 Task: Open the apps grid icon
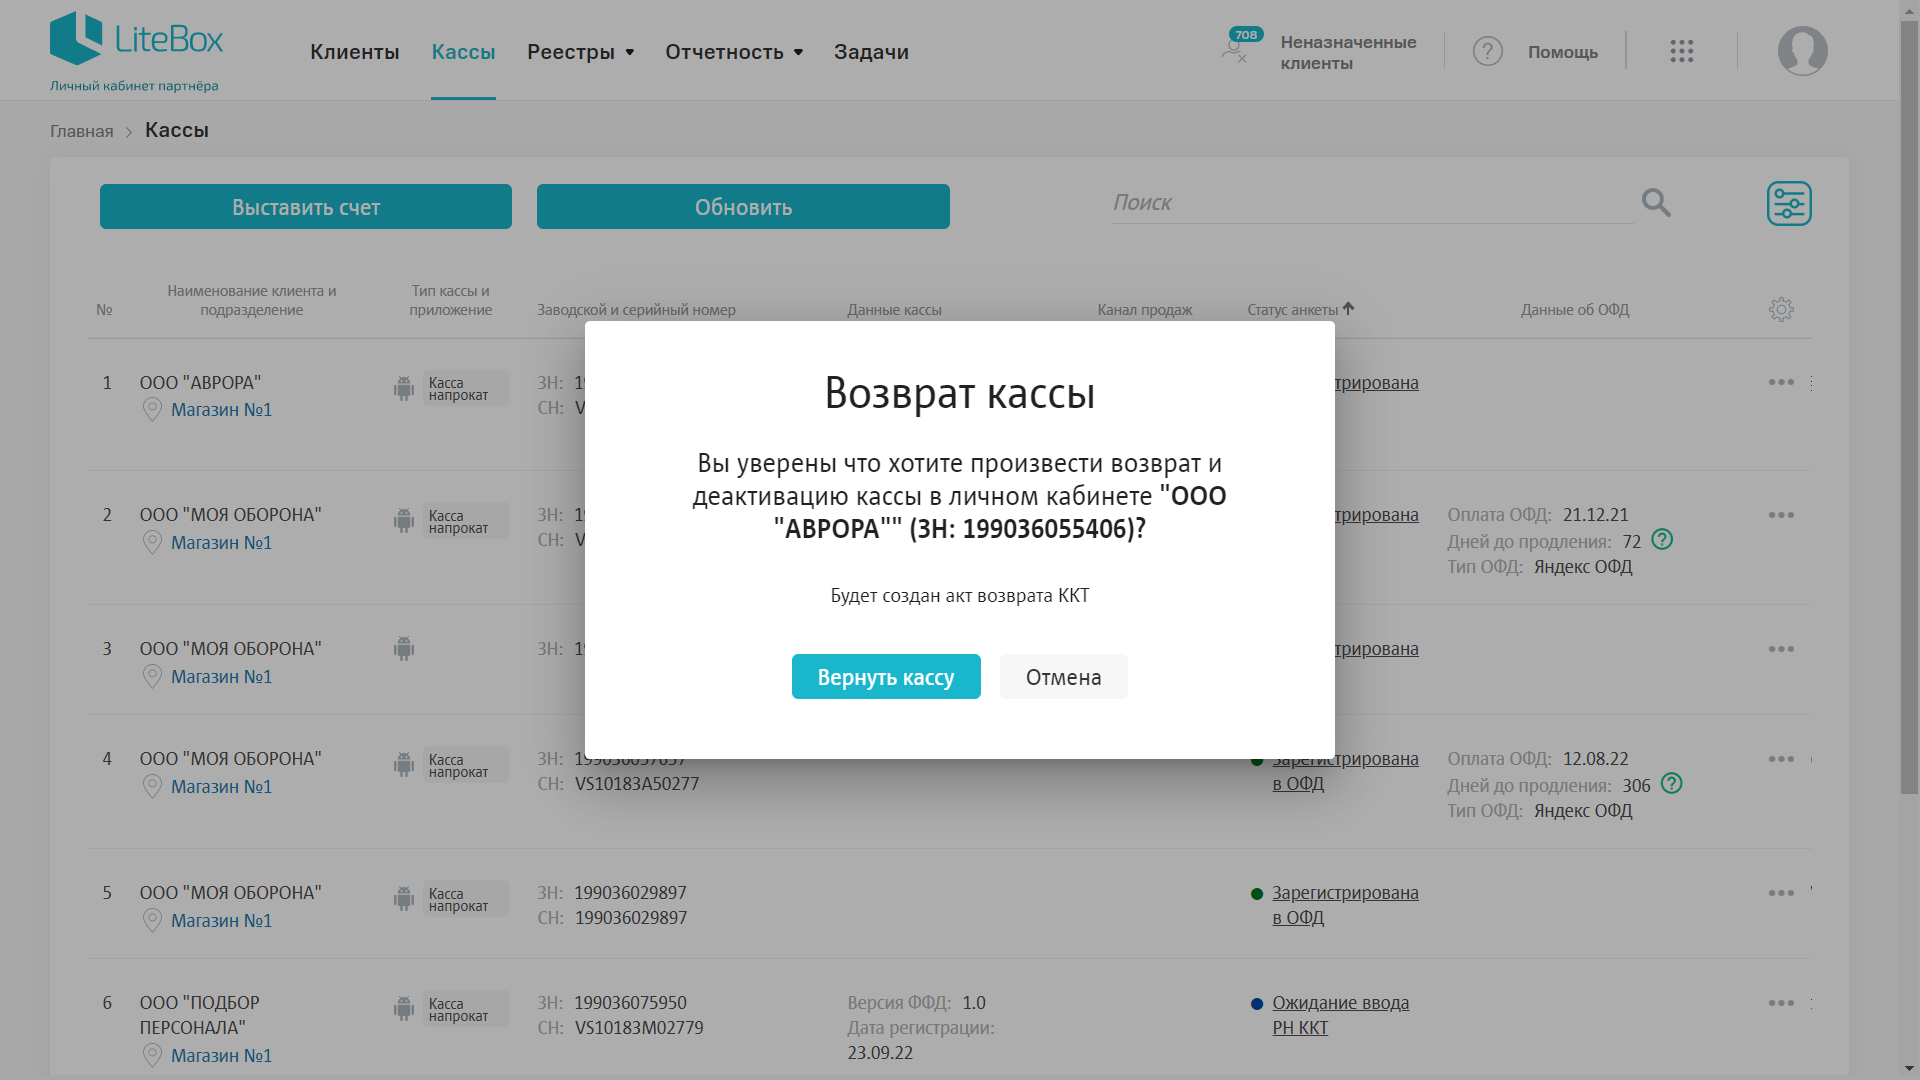pos(1681,51)
